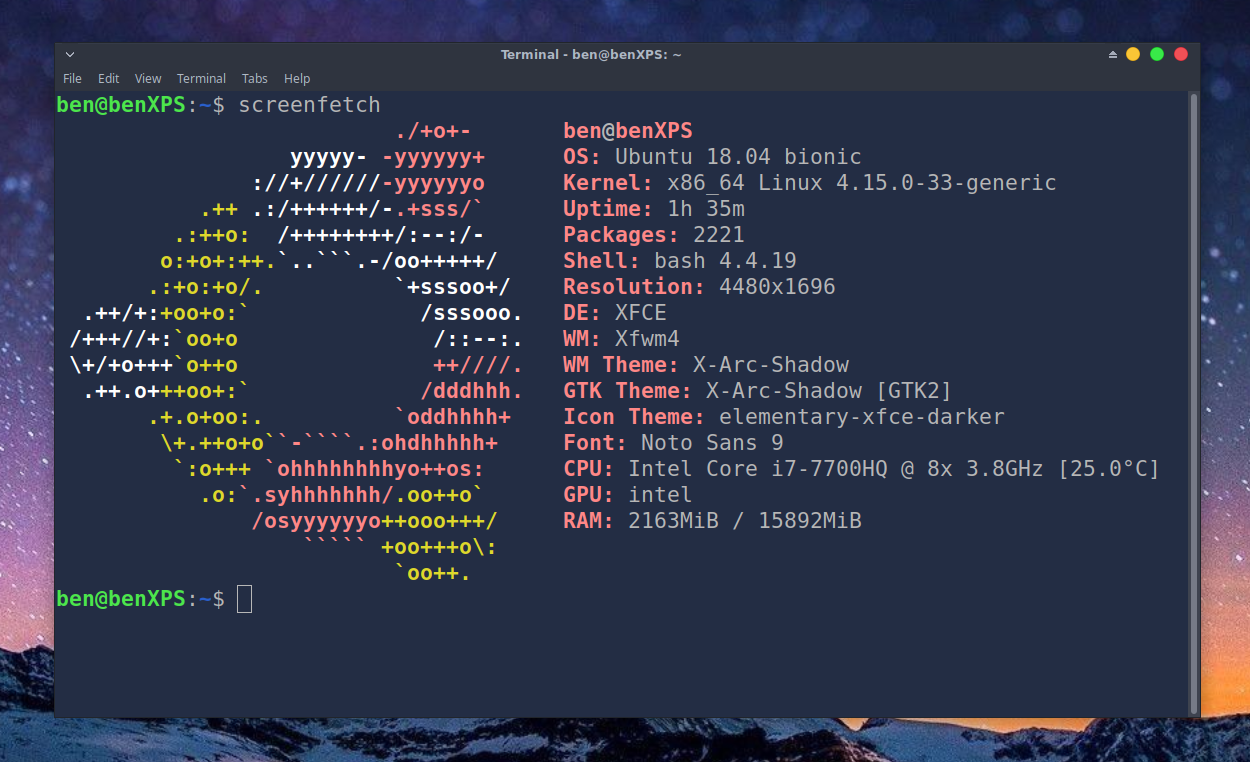Open the window menu chevron in the title bar
This screenshot has height=762, width=1250.
(69, 54)
